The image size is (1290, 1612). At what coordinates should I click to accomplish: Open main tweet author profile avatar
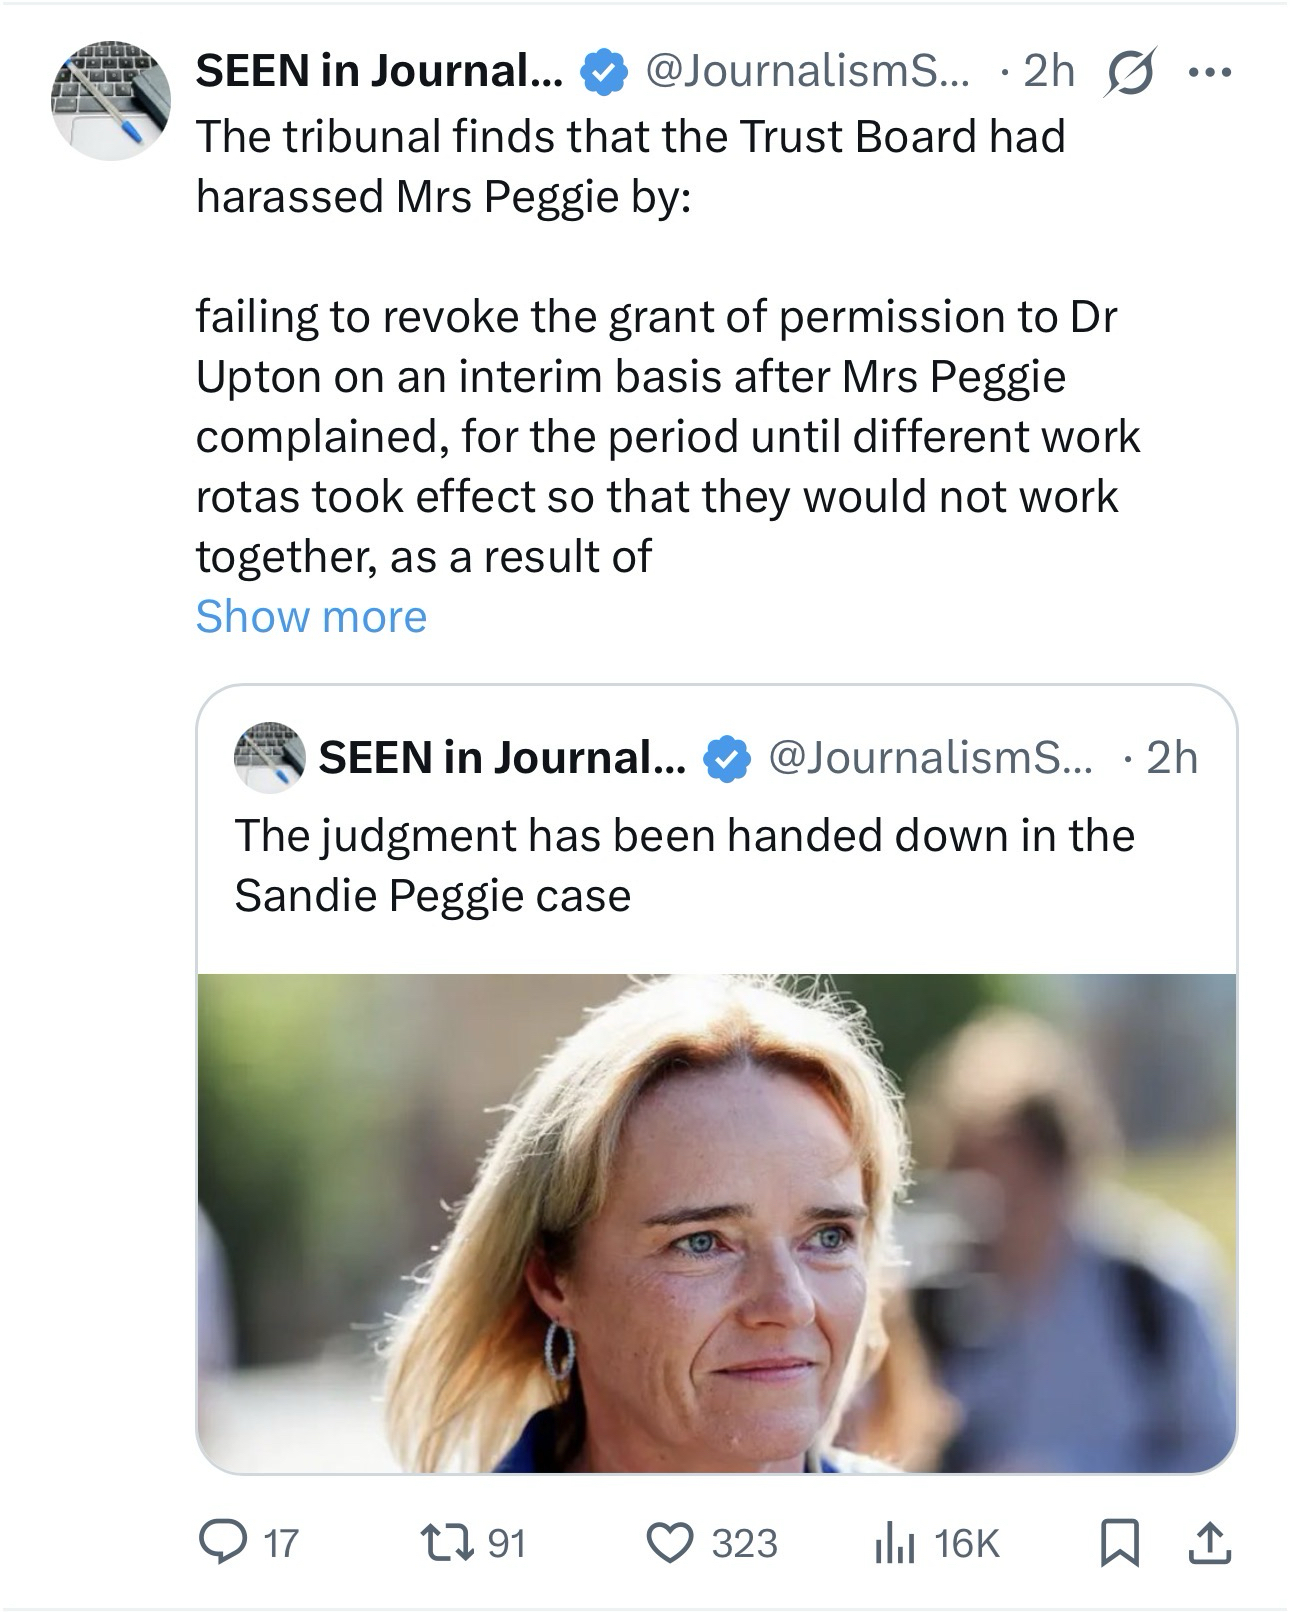click(111, 100)
